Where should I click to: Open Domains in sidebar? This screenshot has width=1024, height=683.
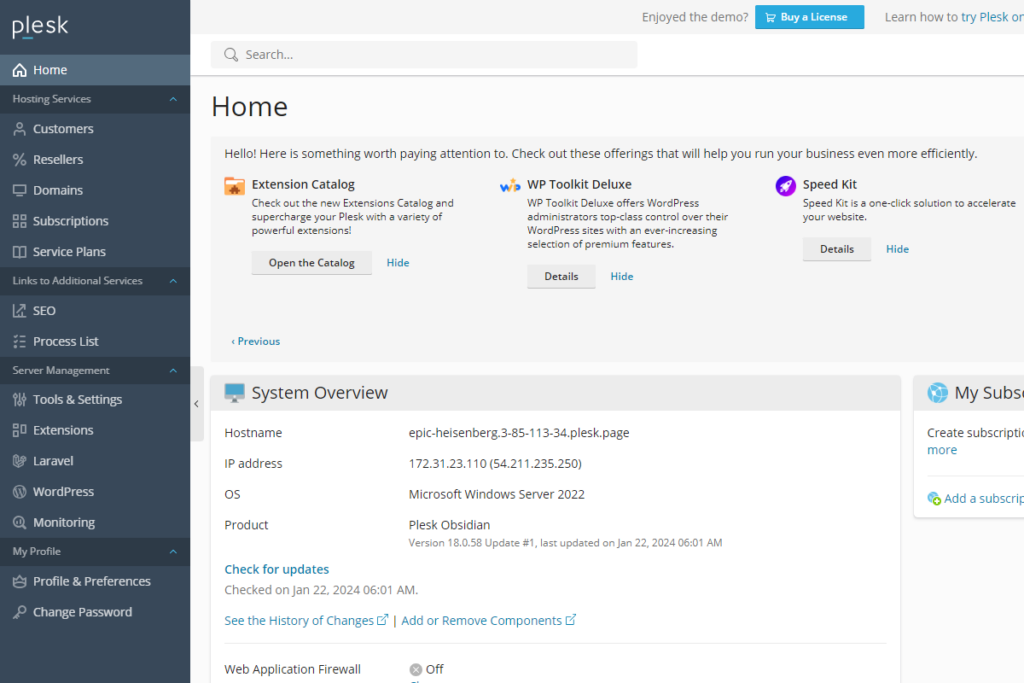click(95, 190)
